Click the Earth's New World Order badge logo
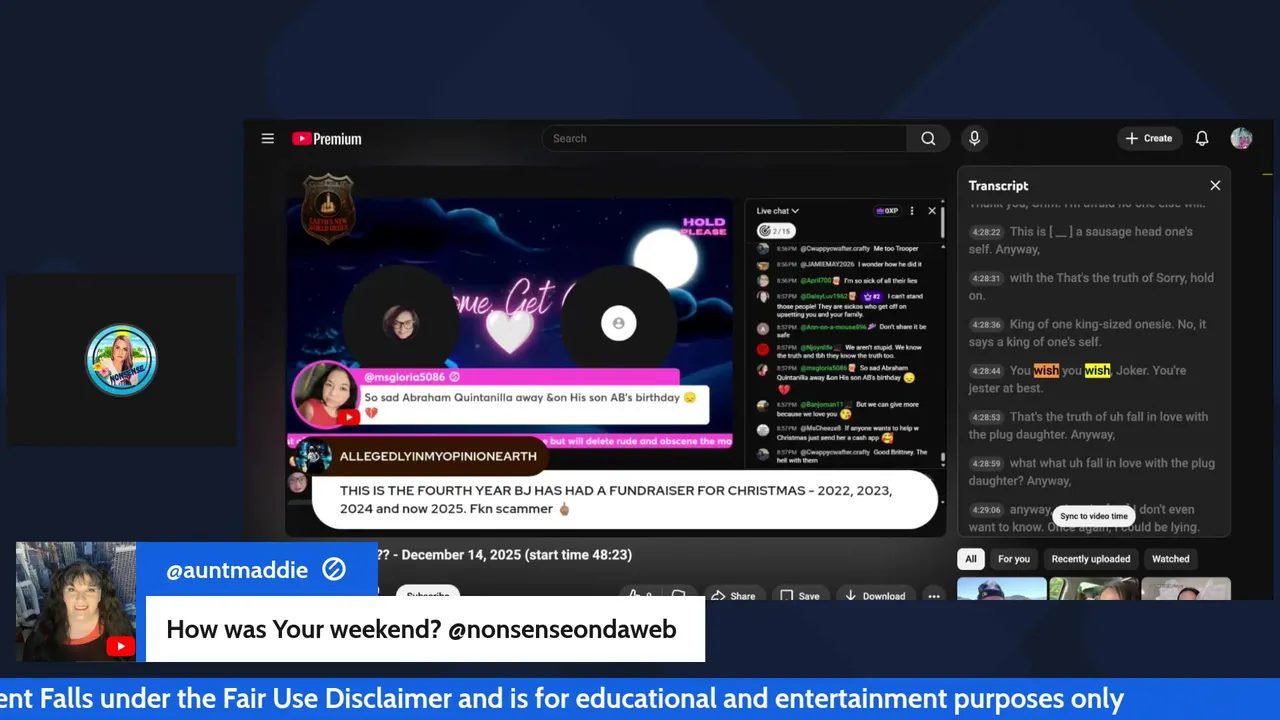Image resolution: width=1280 pixels, height=720 pixels. (328, 208)
